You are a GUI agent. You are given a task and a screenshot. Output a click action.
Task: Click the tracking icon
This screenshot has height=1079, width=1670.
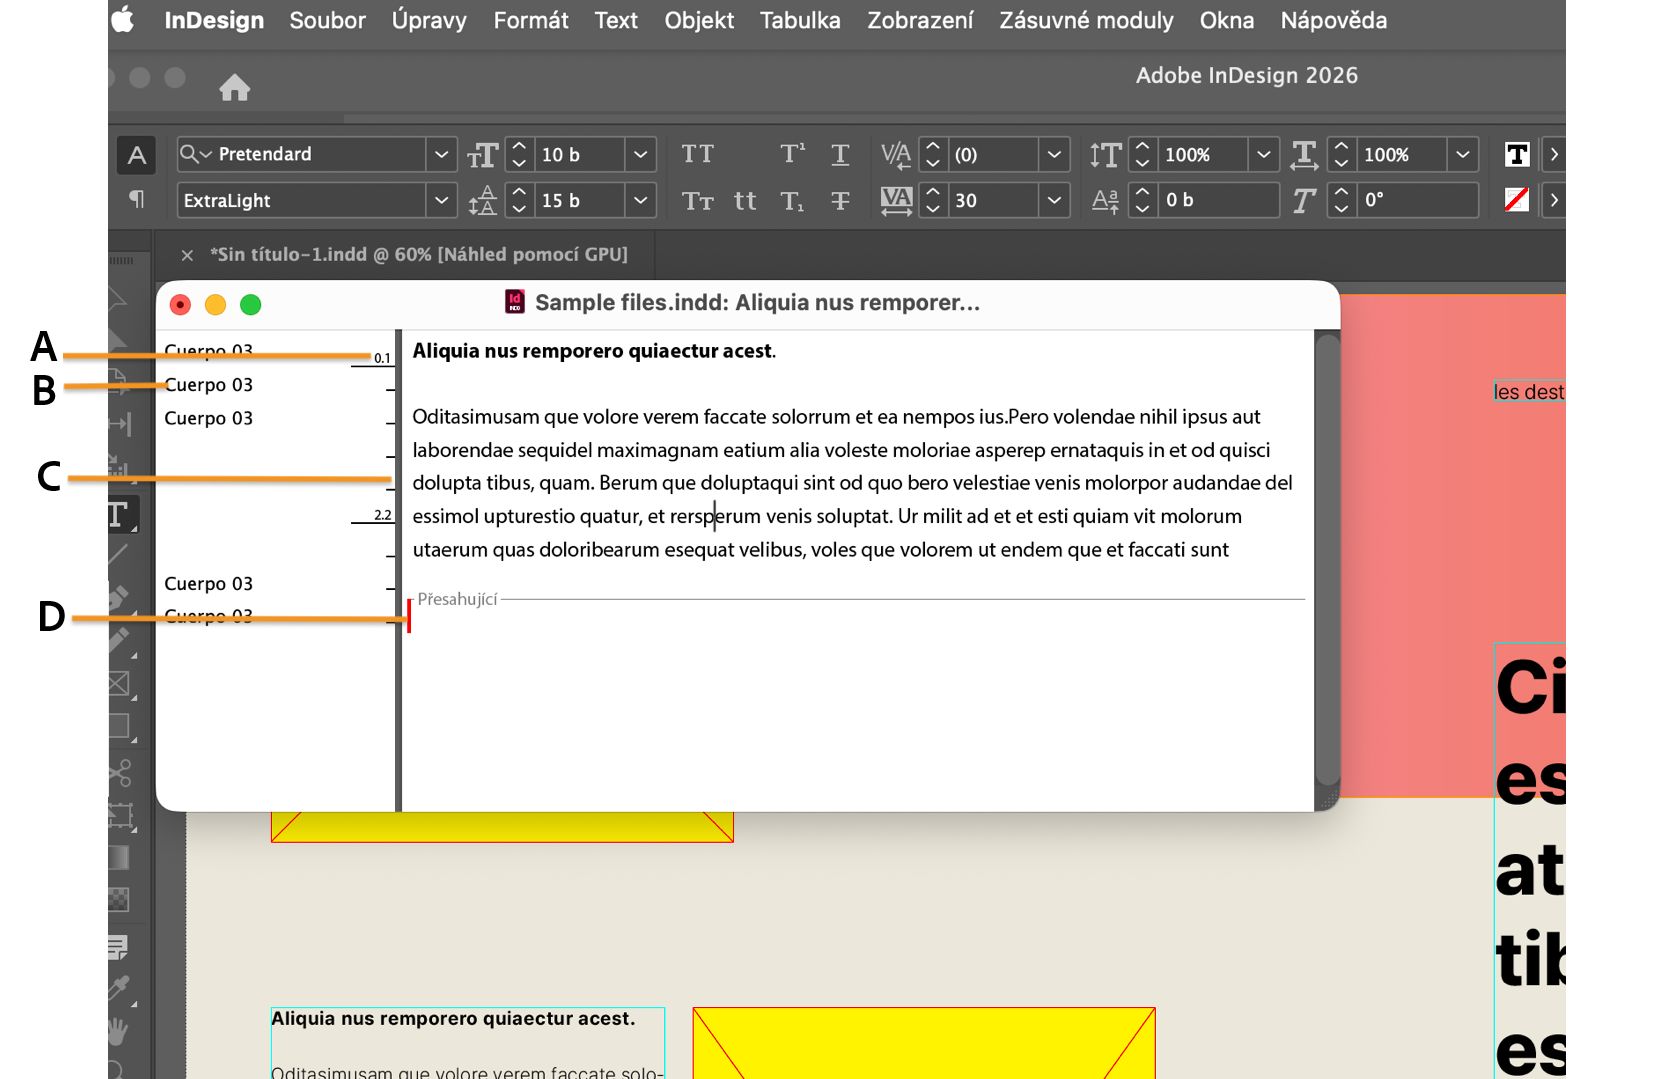[896, 201]
